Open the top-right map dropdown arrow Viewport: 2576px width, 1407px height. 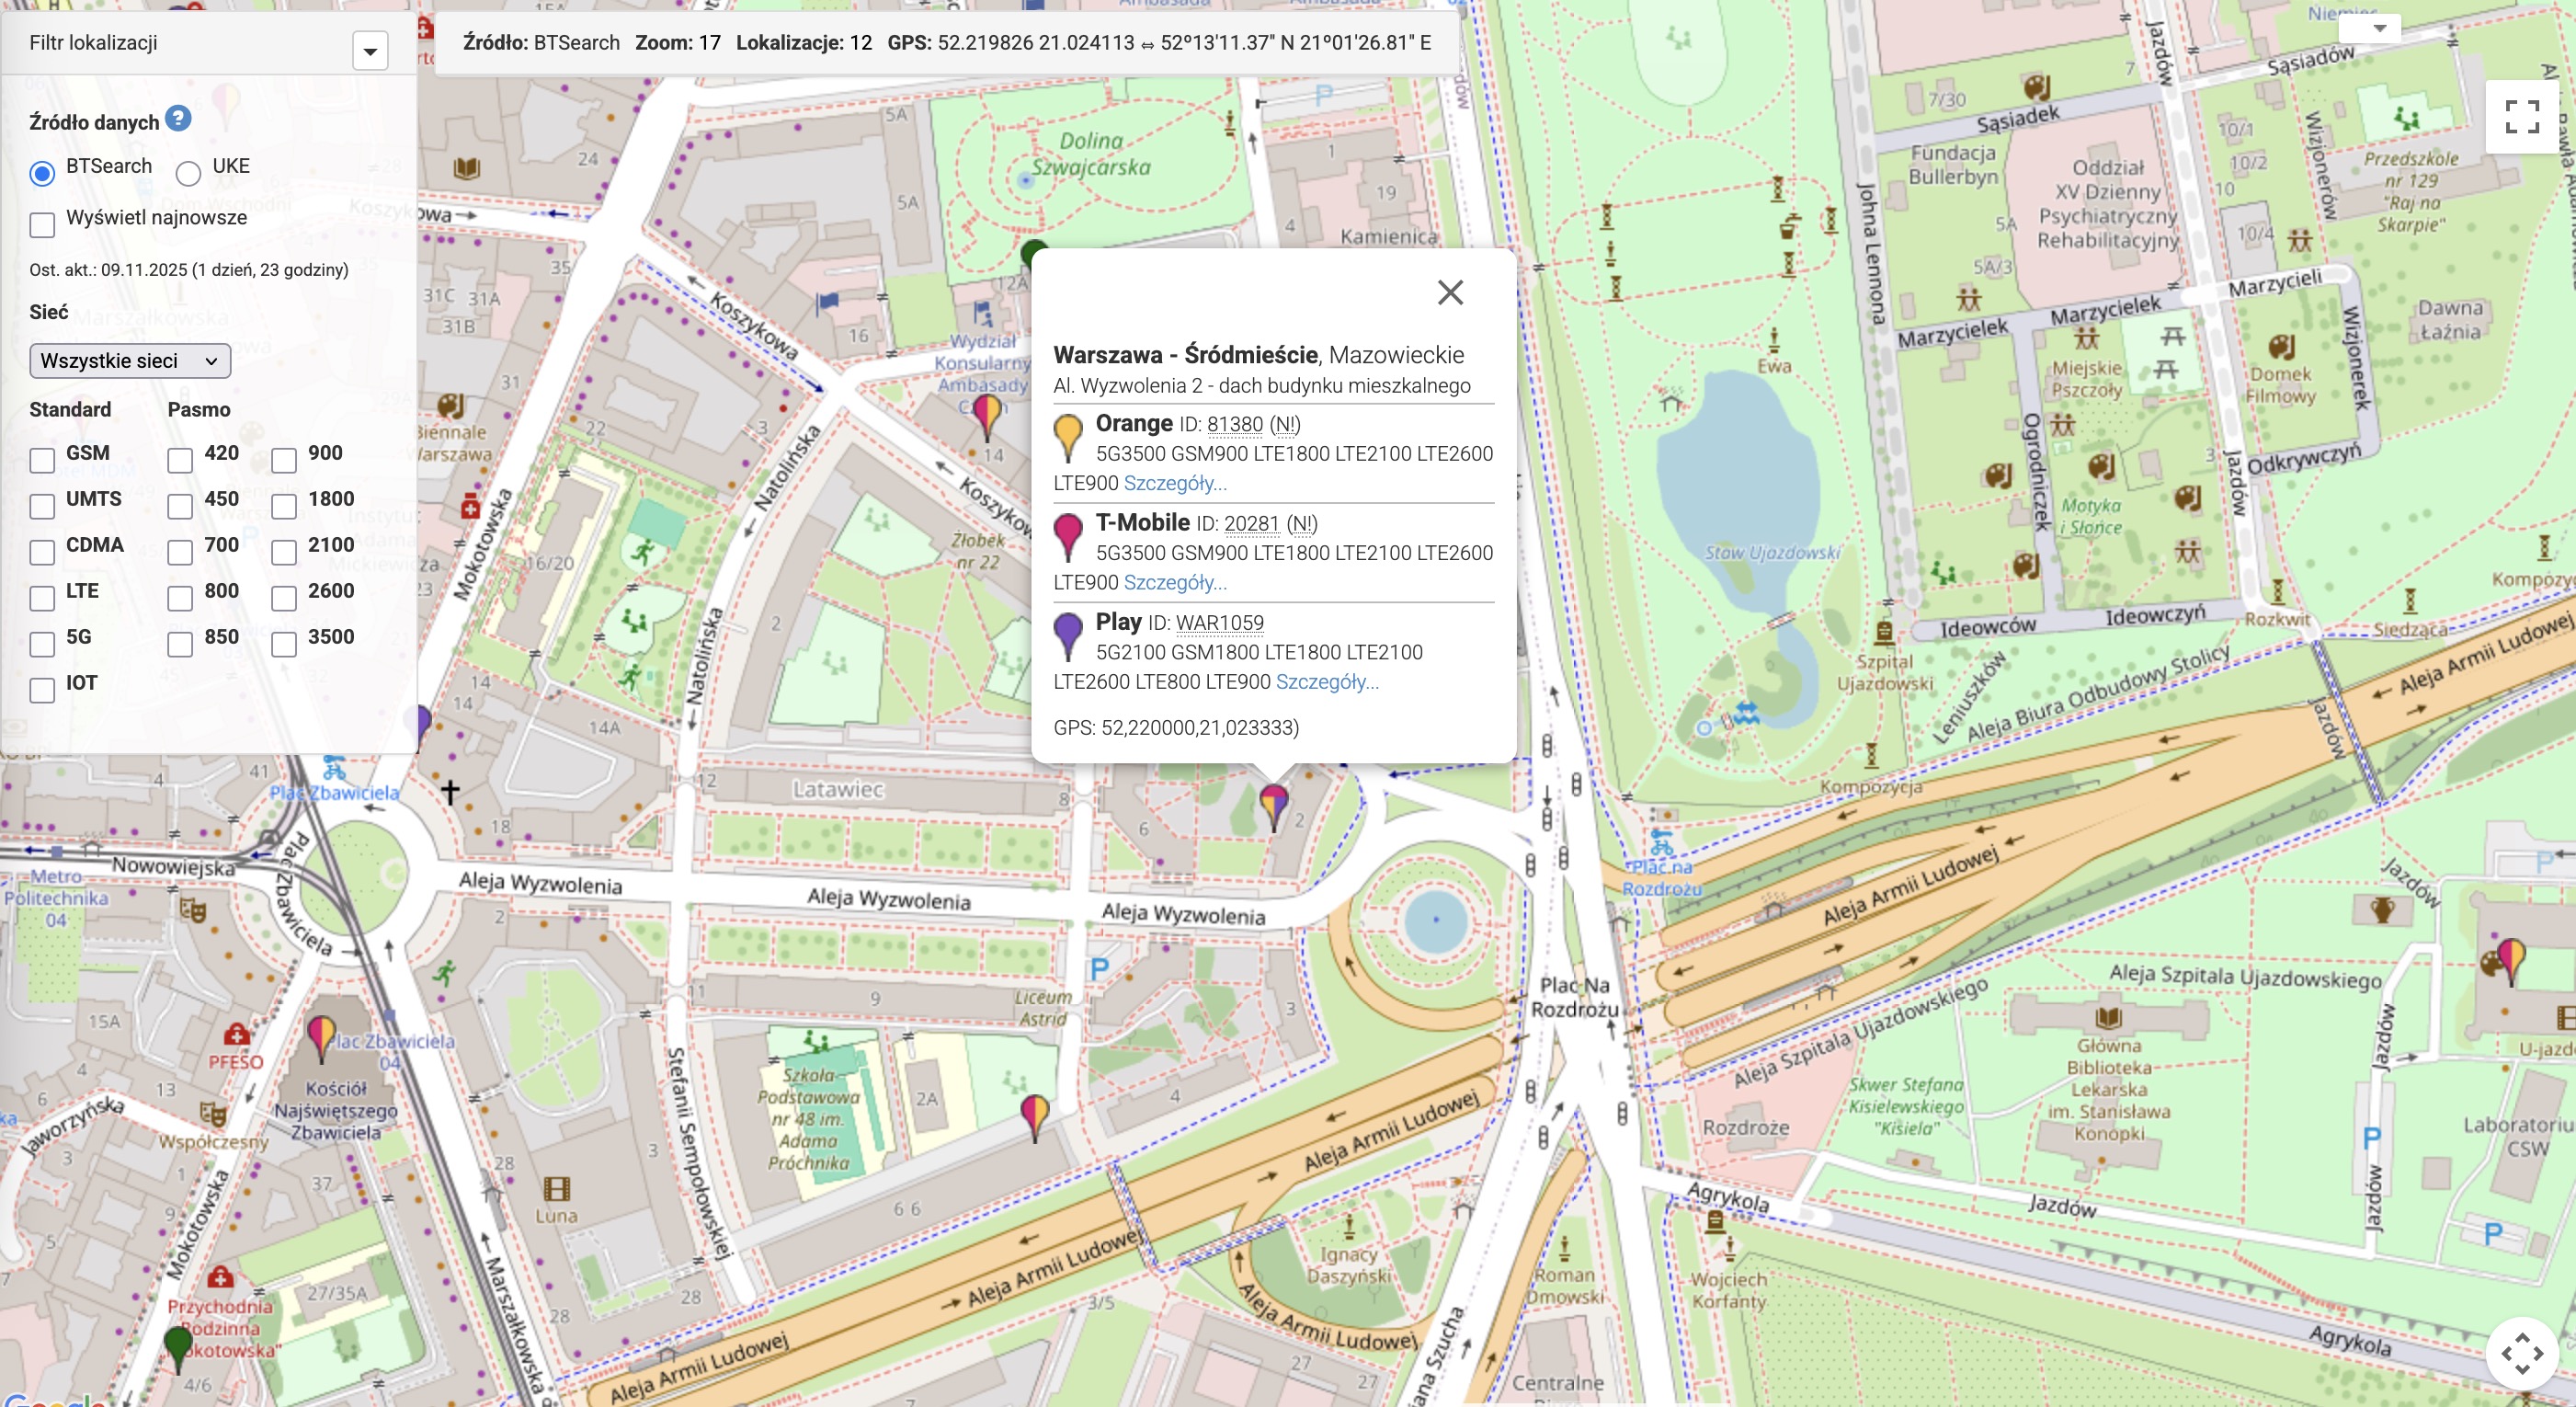click(x=2379, y=28)
